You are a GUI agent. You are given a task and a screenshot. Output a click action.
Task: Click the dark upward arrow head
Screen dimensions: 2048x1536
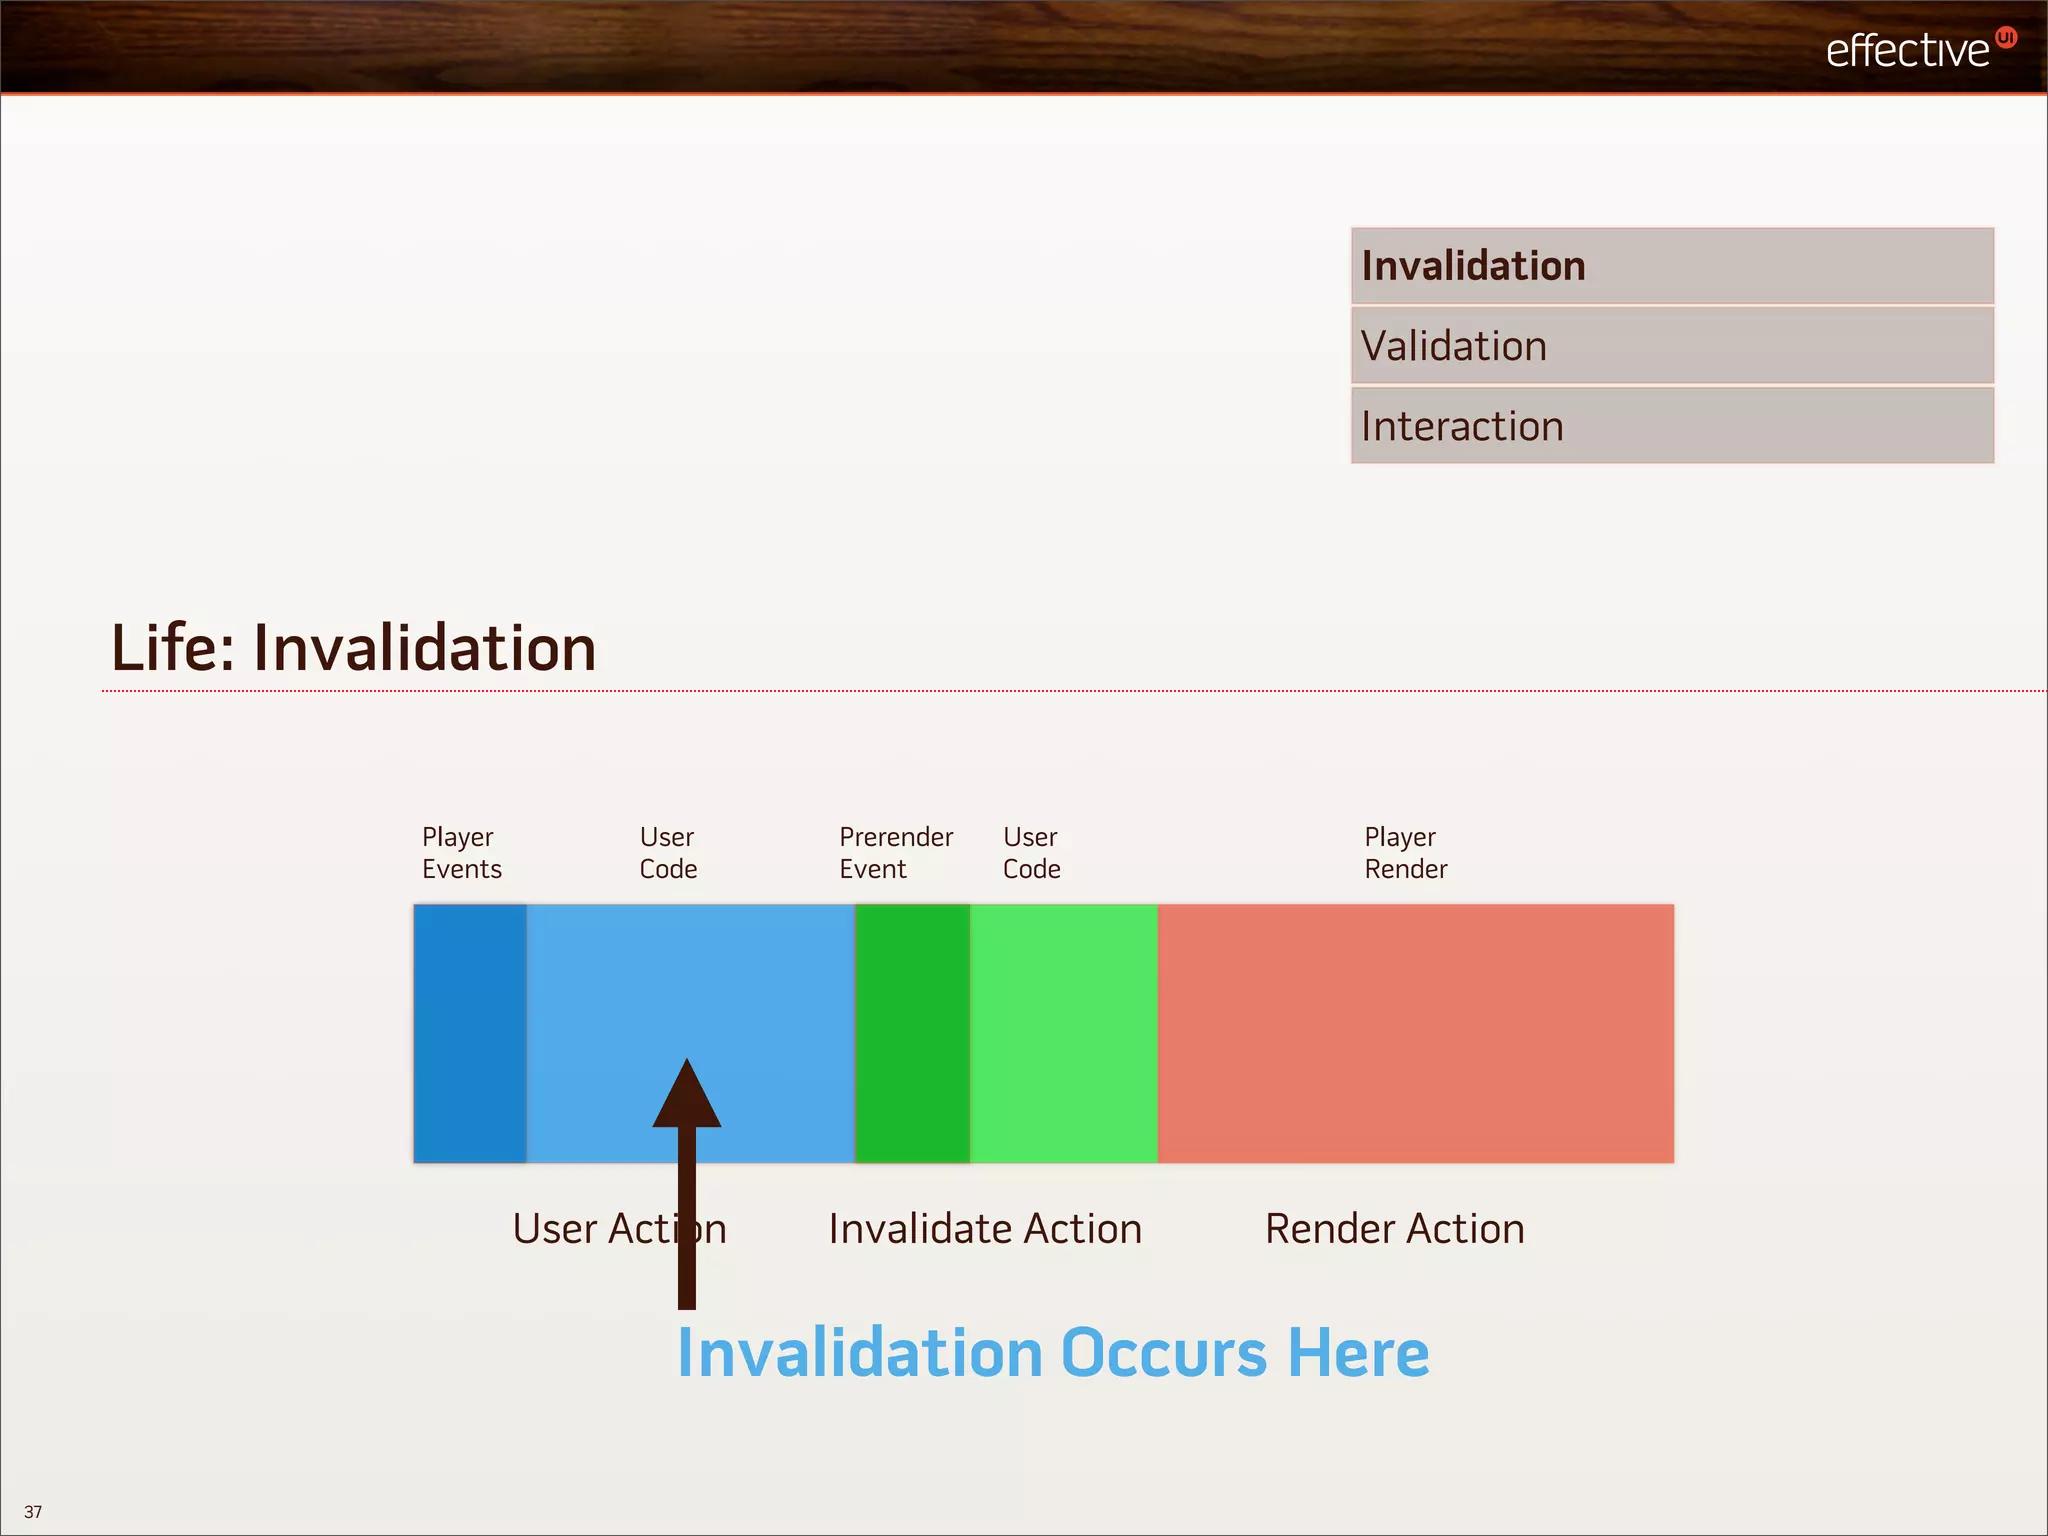pyautogui.click(x=687, y=1098)
